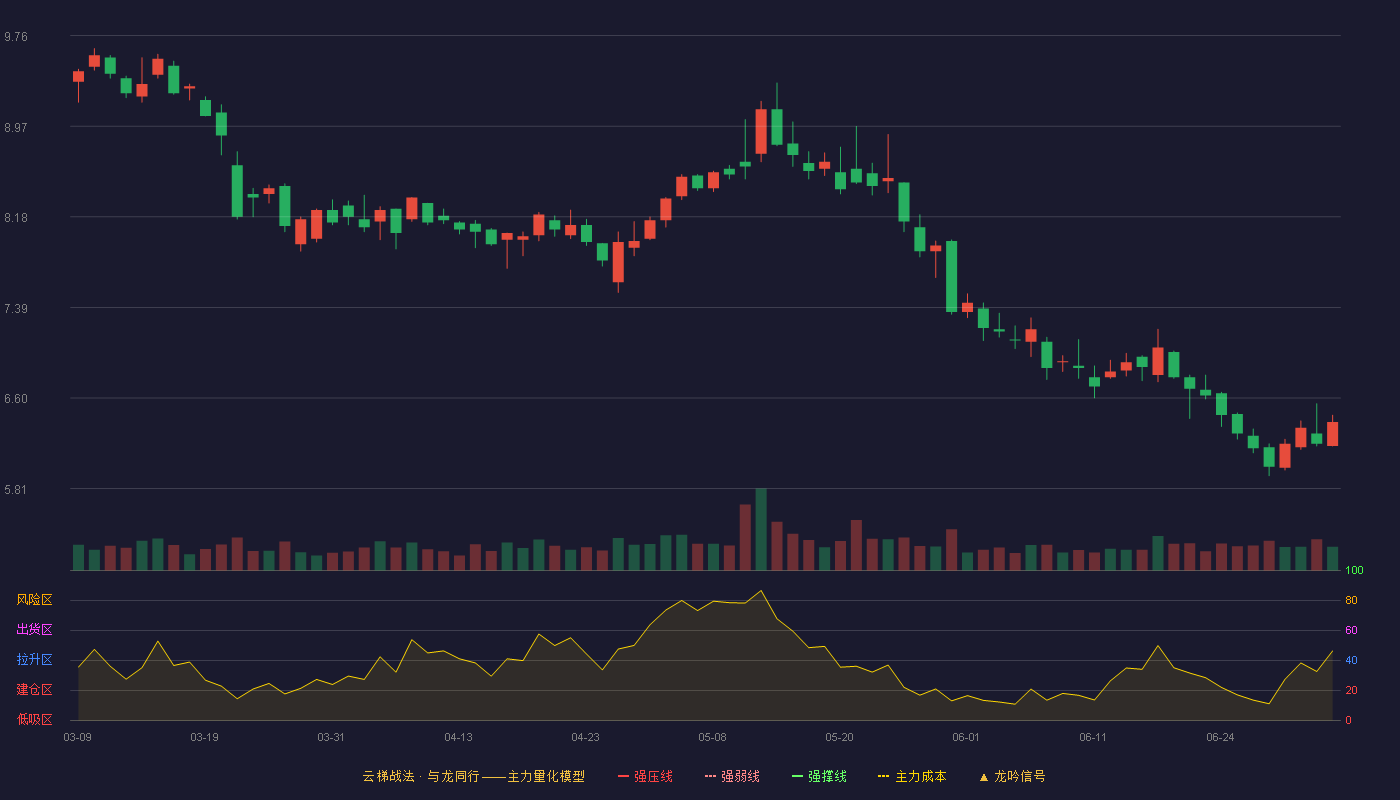Click the tallest volume bar in the chart
Image resolution: width=1400 pixels, height=800 pixels.
(x=761, y=530)
